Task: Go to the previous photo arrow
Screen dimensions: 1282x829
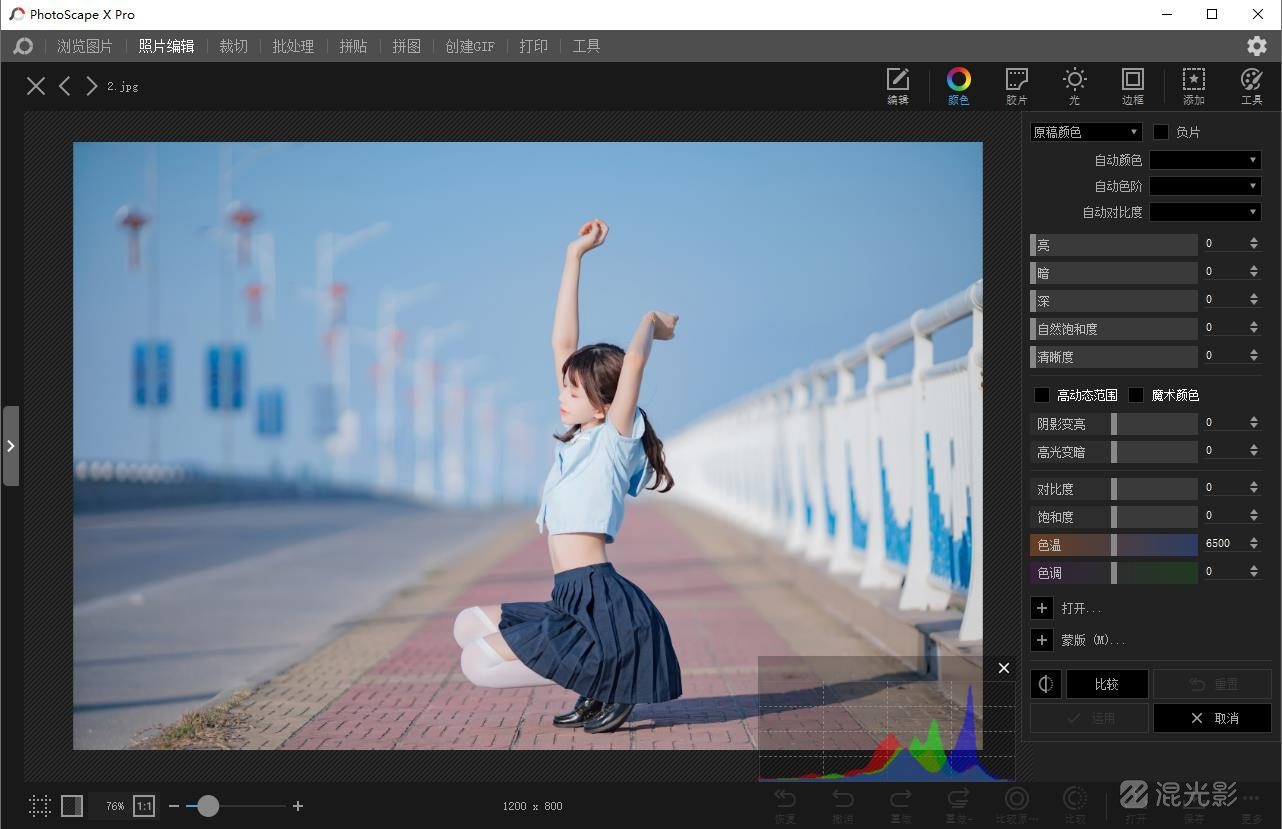Action: [64, 86]
